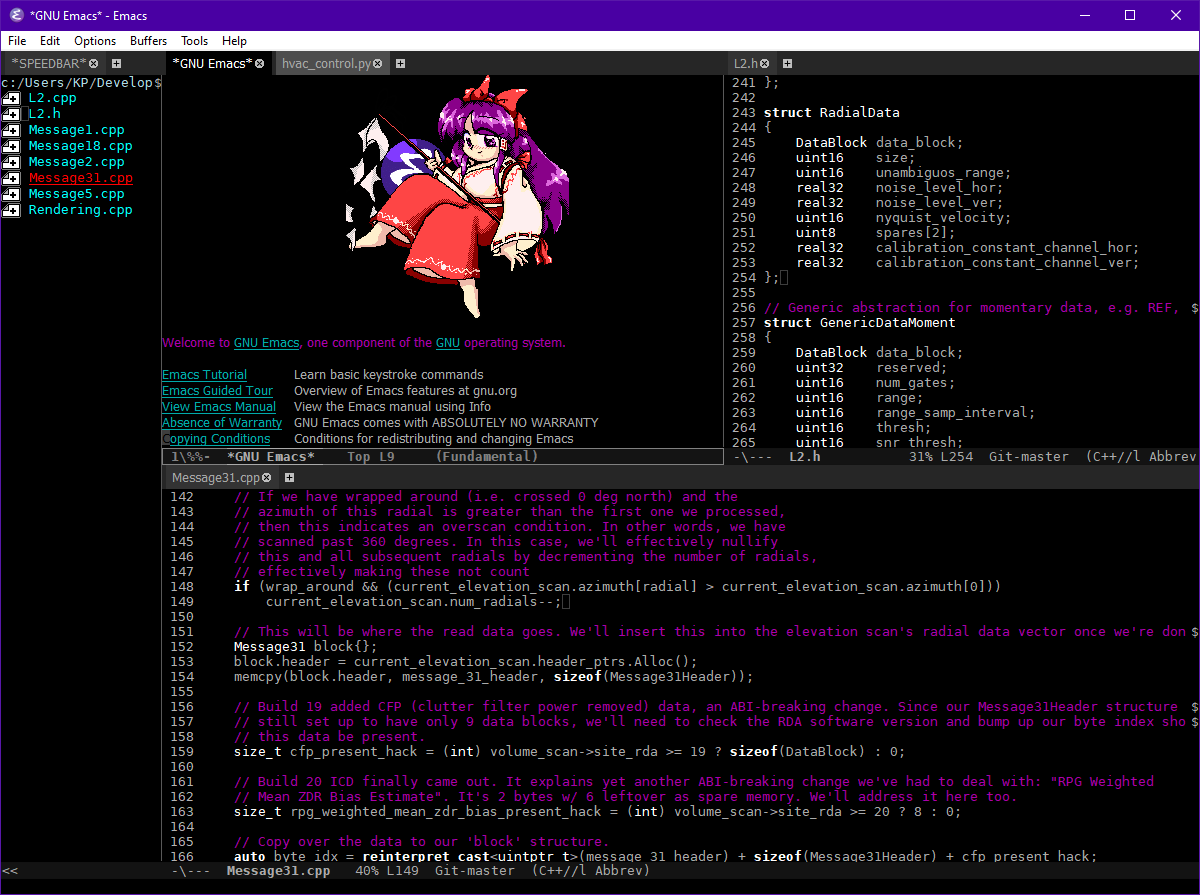Close the Message31.cpp tab
The height and width of the screenshot is (895, 1200).
[267, 477]
